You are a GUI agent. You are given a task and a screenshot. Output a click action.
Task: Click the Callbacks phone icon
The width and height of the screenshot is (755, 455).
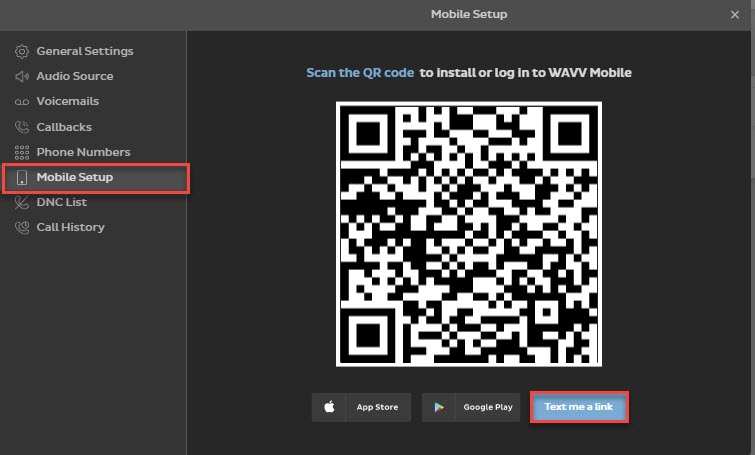pyautogui.click(x=21, y=127)
